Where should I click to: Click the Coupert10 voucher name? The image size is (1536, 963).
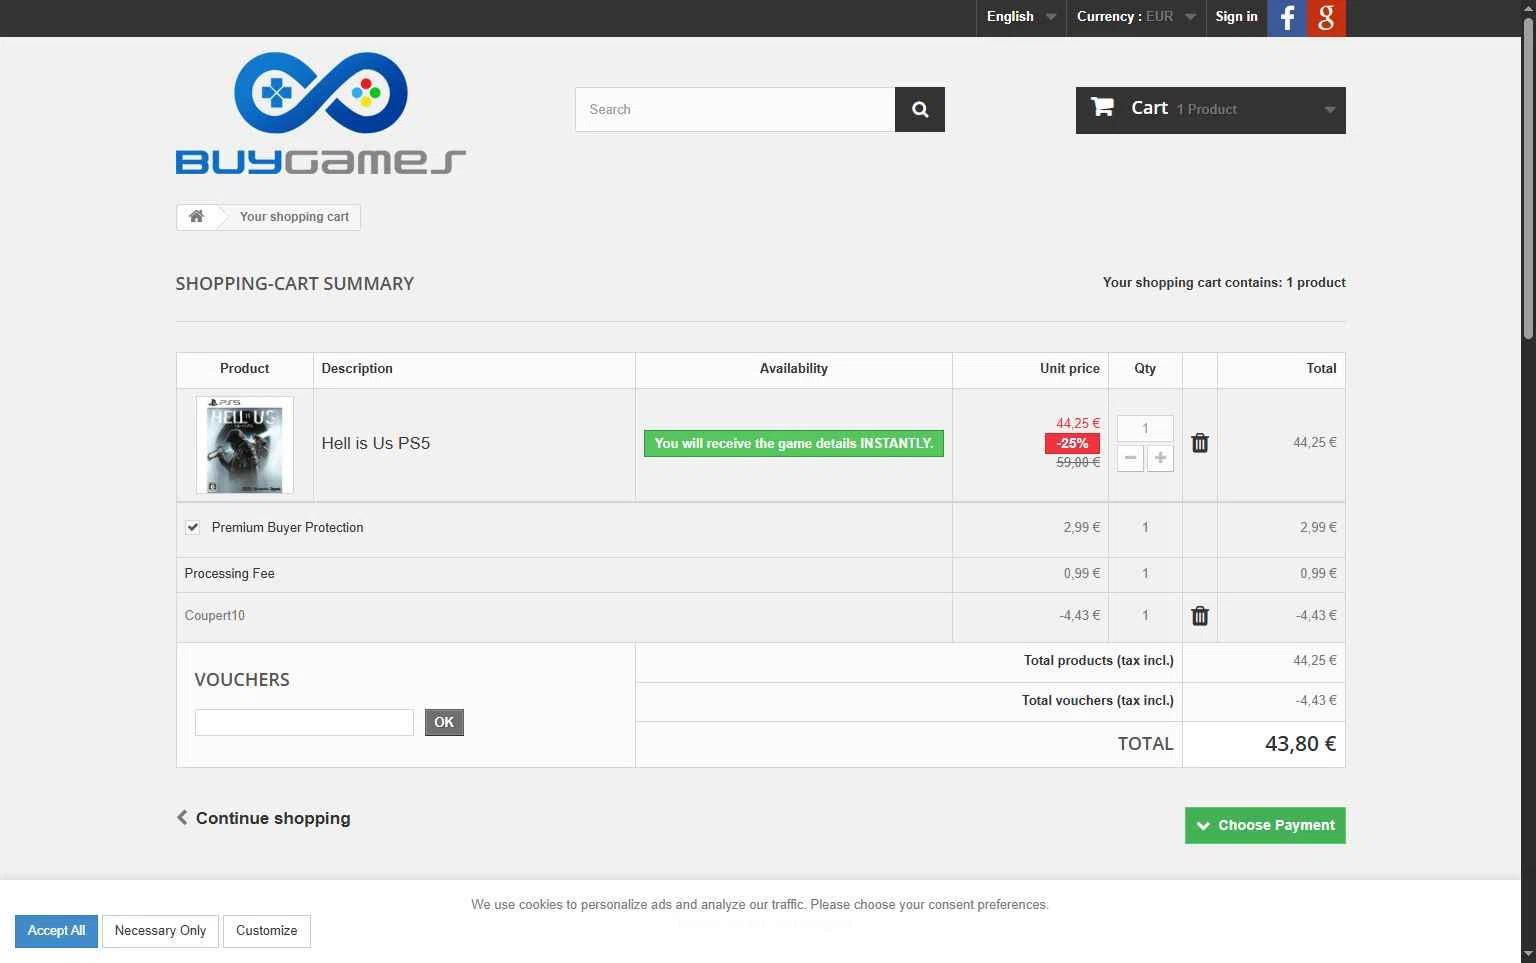point(215,616)
